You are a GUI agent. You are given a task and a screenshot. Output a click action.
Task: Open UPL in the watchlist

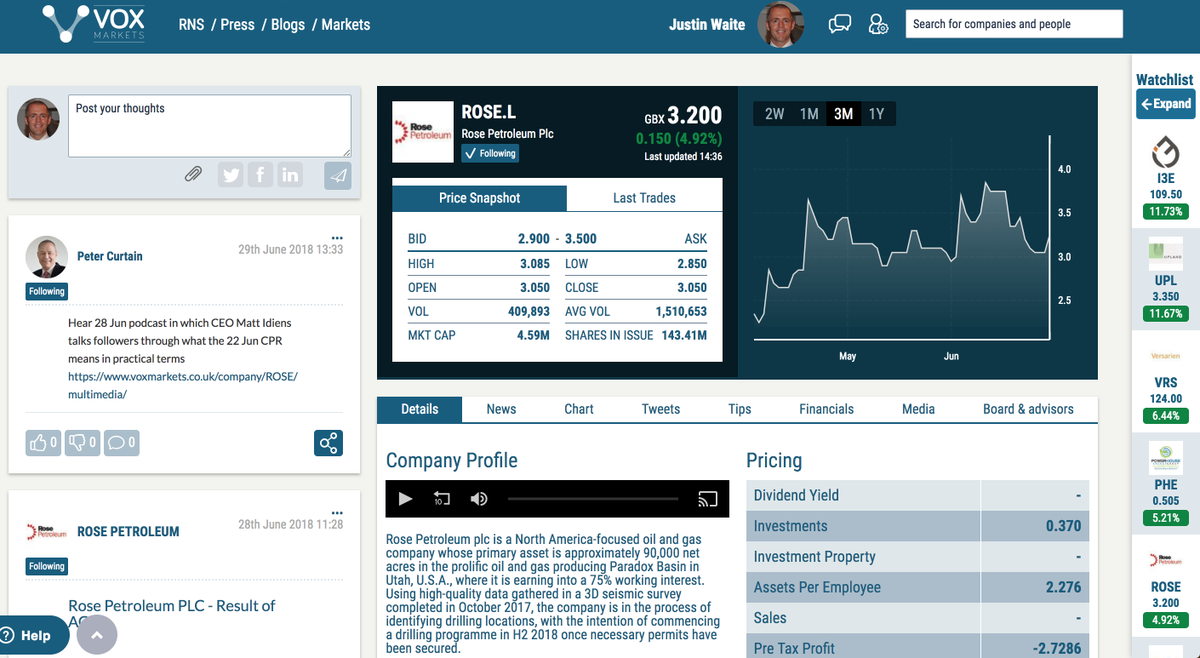tap(1166, 281)
